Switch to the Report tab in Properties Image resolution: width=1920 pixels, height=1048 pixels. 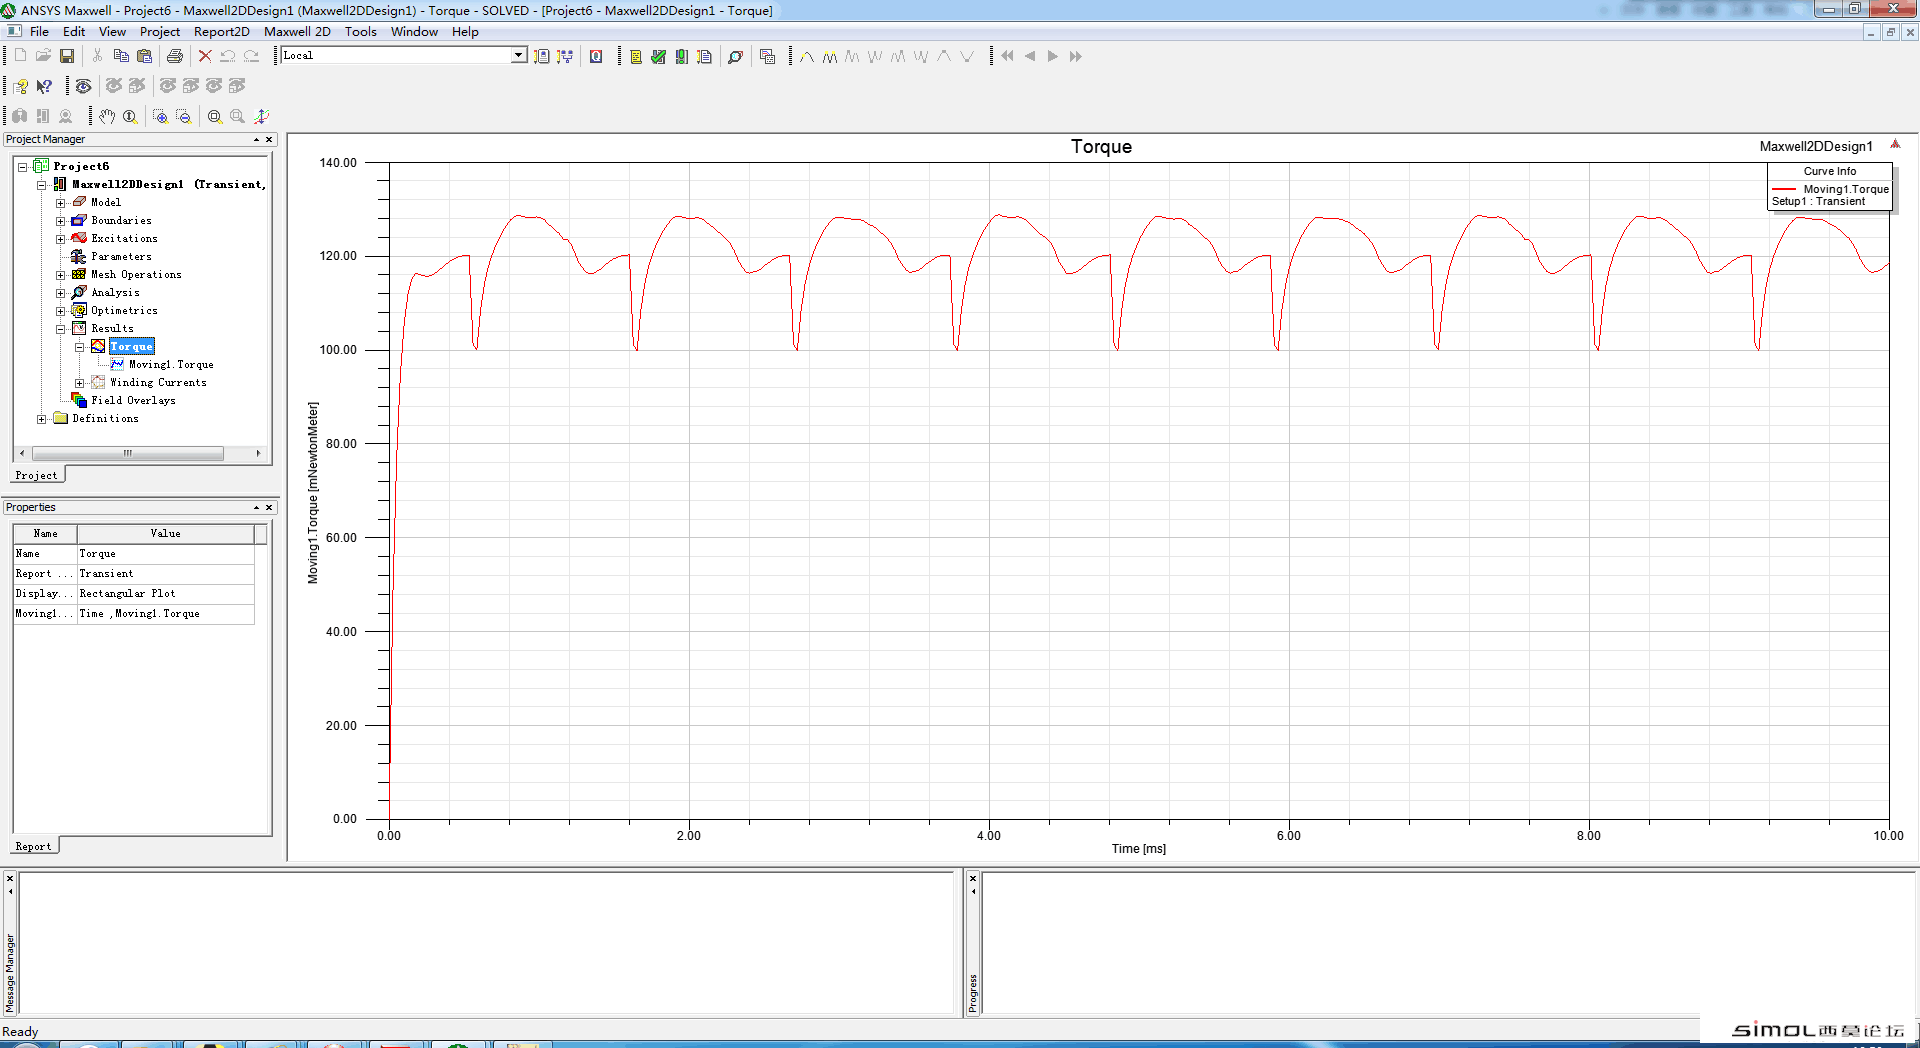33,846
